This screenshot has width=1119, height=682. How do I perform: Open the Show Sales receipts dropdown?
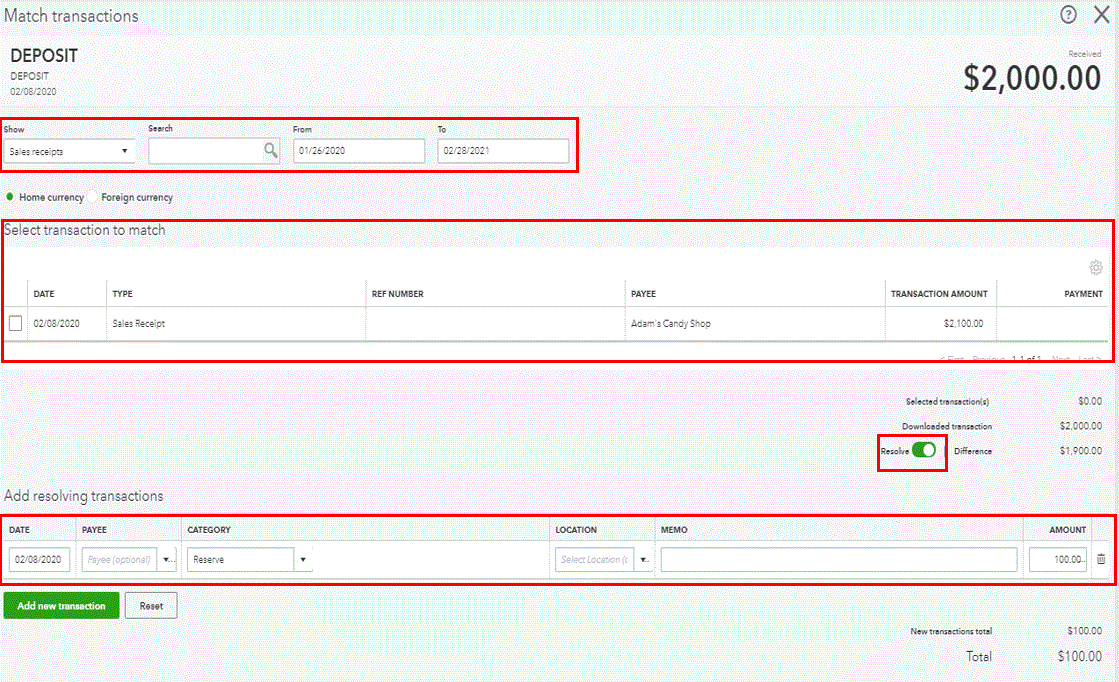[x=69, y=151]
